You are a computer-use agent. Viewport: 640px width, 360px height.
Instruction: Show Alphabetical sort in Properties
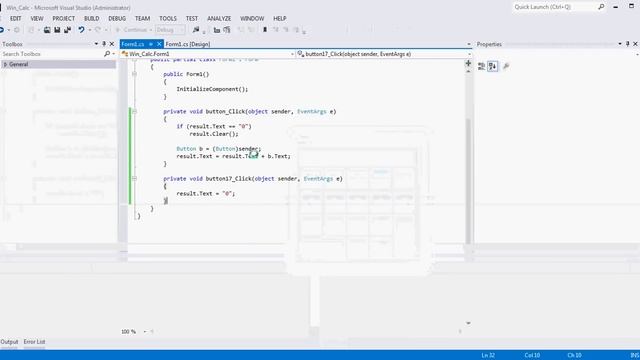493,66
